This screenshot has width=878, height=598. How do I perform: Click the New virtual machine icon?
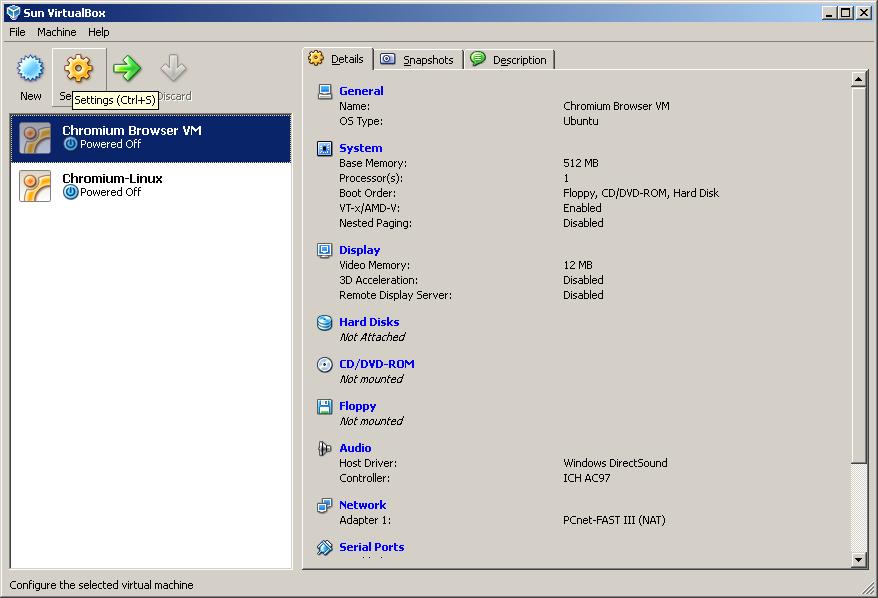click(30, 68)
